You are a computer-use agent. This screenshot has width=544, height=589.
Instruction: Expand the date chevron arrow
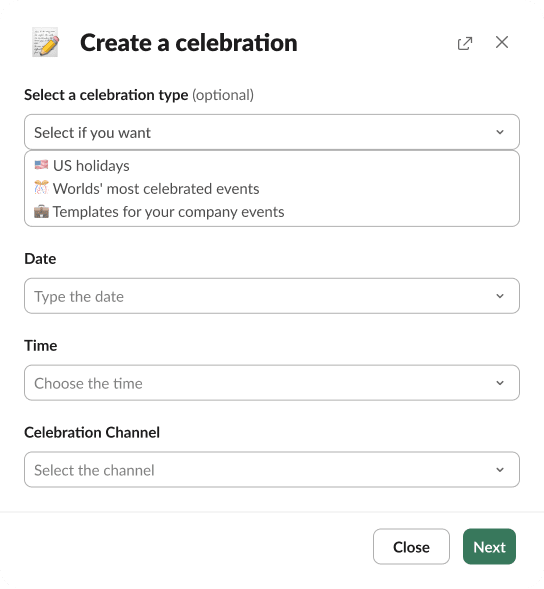point(500,296)
